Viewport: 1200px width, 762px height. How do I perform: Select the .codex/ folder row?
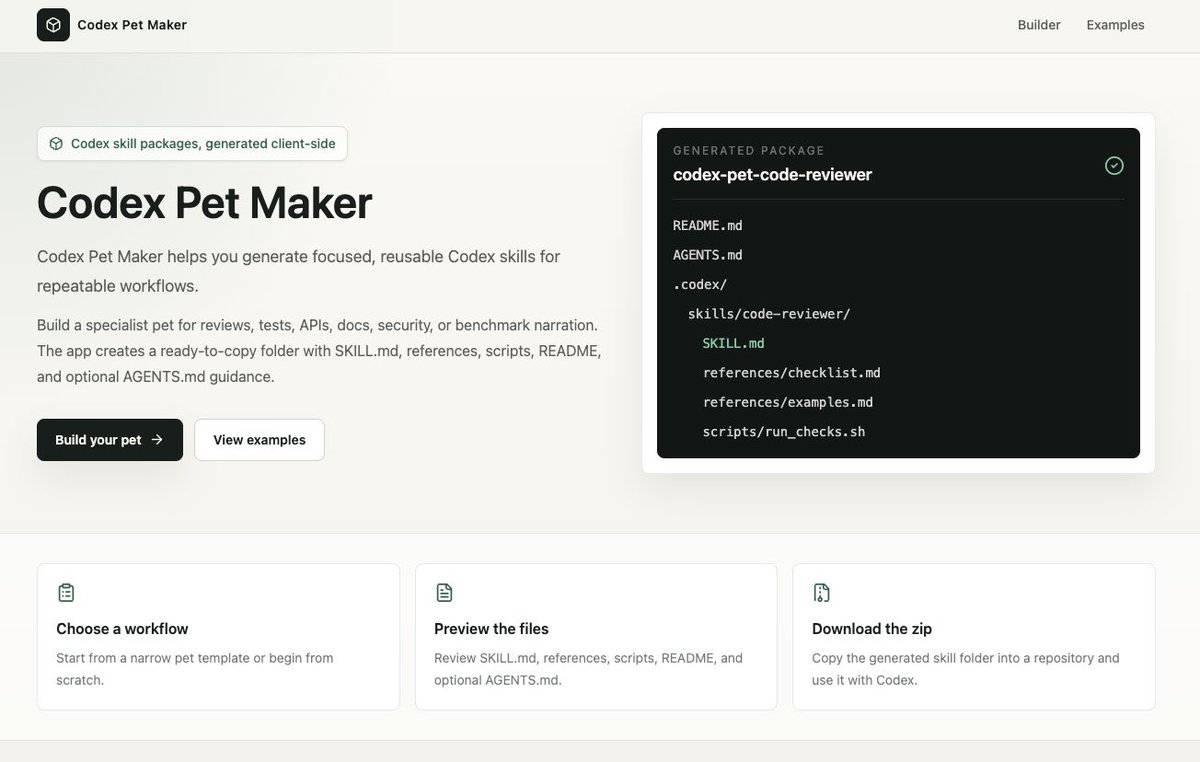coord(700,284)
